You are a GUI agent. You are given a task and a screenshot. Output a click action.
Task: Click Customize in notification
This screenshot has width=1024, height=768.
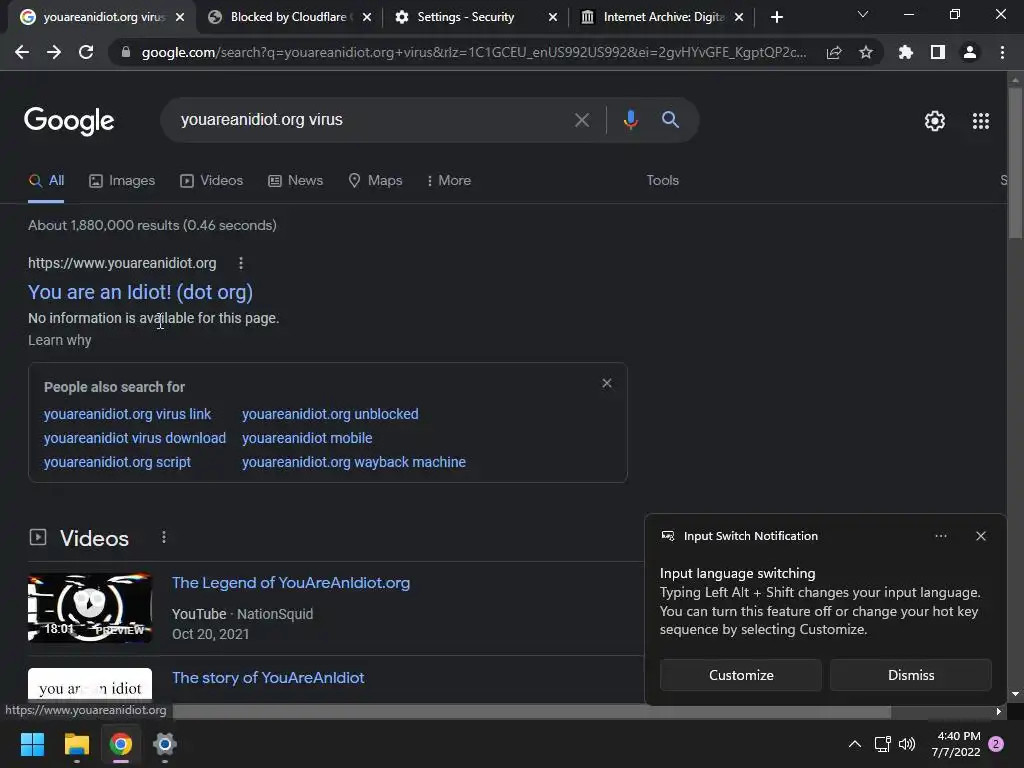(x=741, y=675)
